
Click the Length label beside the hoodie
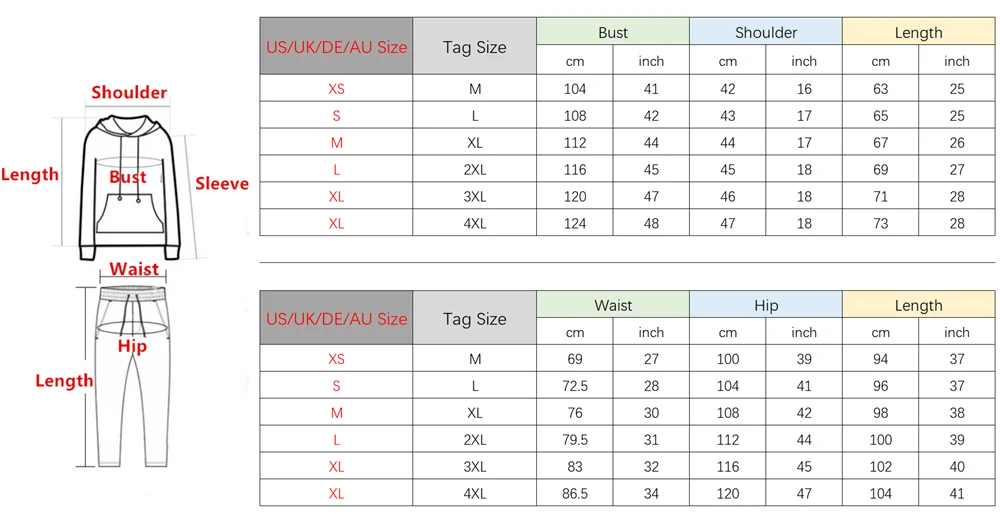[30, 175]
